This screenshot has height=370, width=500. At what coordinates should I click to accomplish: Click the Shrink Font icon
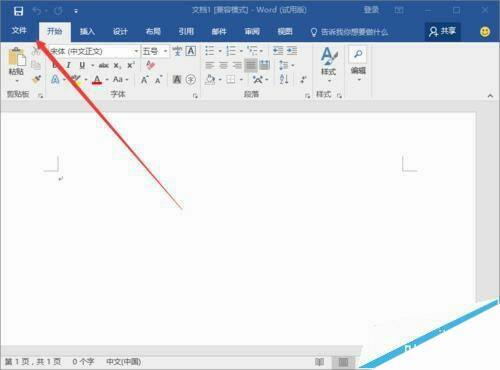click(158, 80)
